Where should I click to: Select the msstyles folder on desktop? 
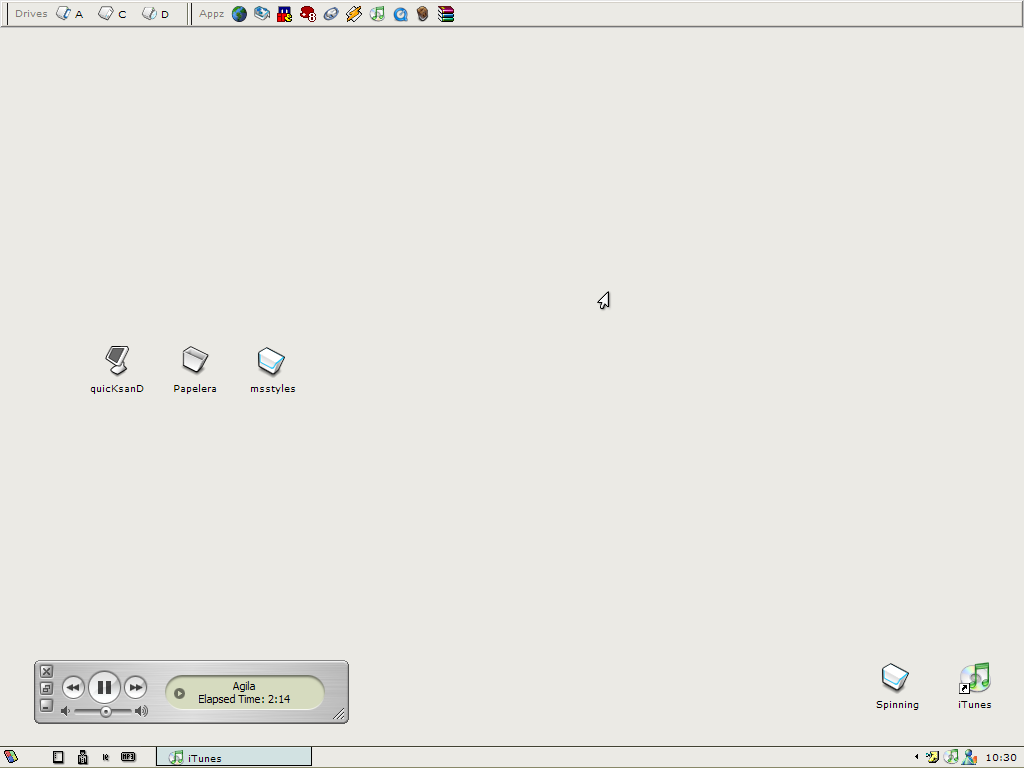[x=272, y=361]
